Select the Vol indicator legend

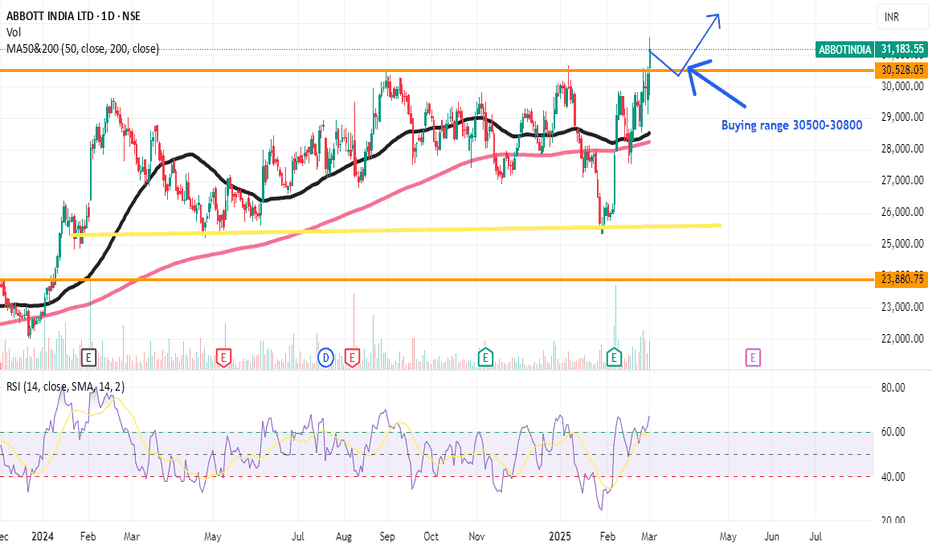(14, 32)
